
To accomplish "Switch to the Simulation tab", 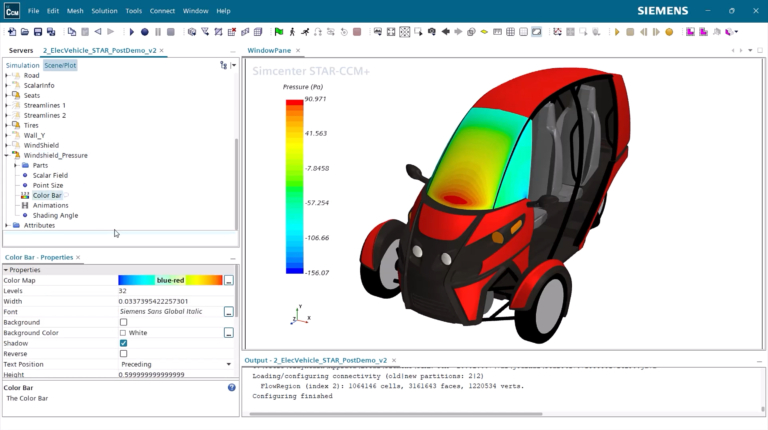I will click(x=23, y=65).
